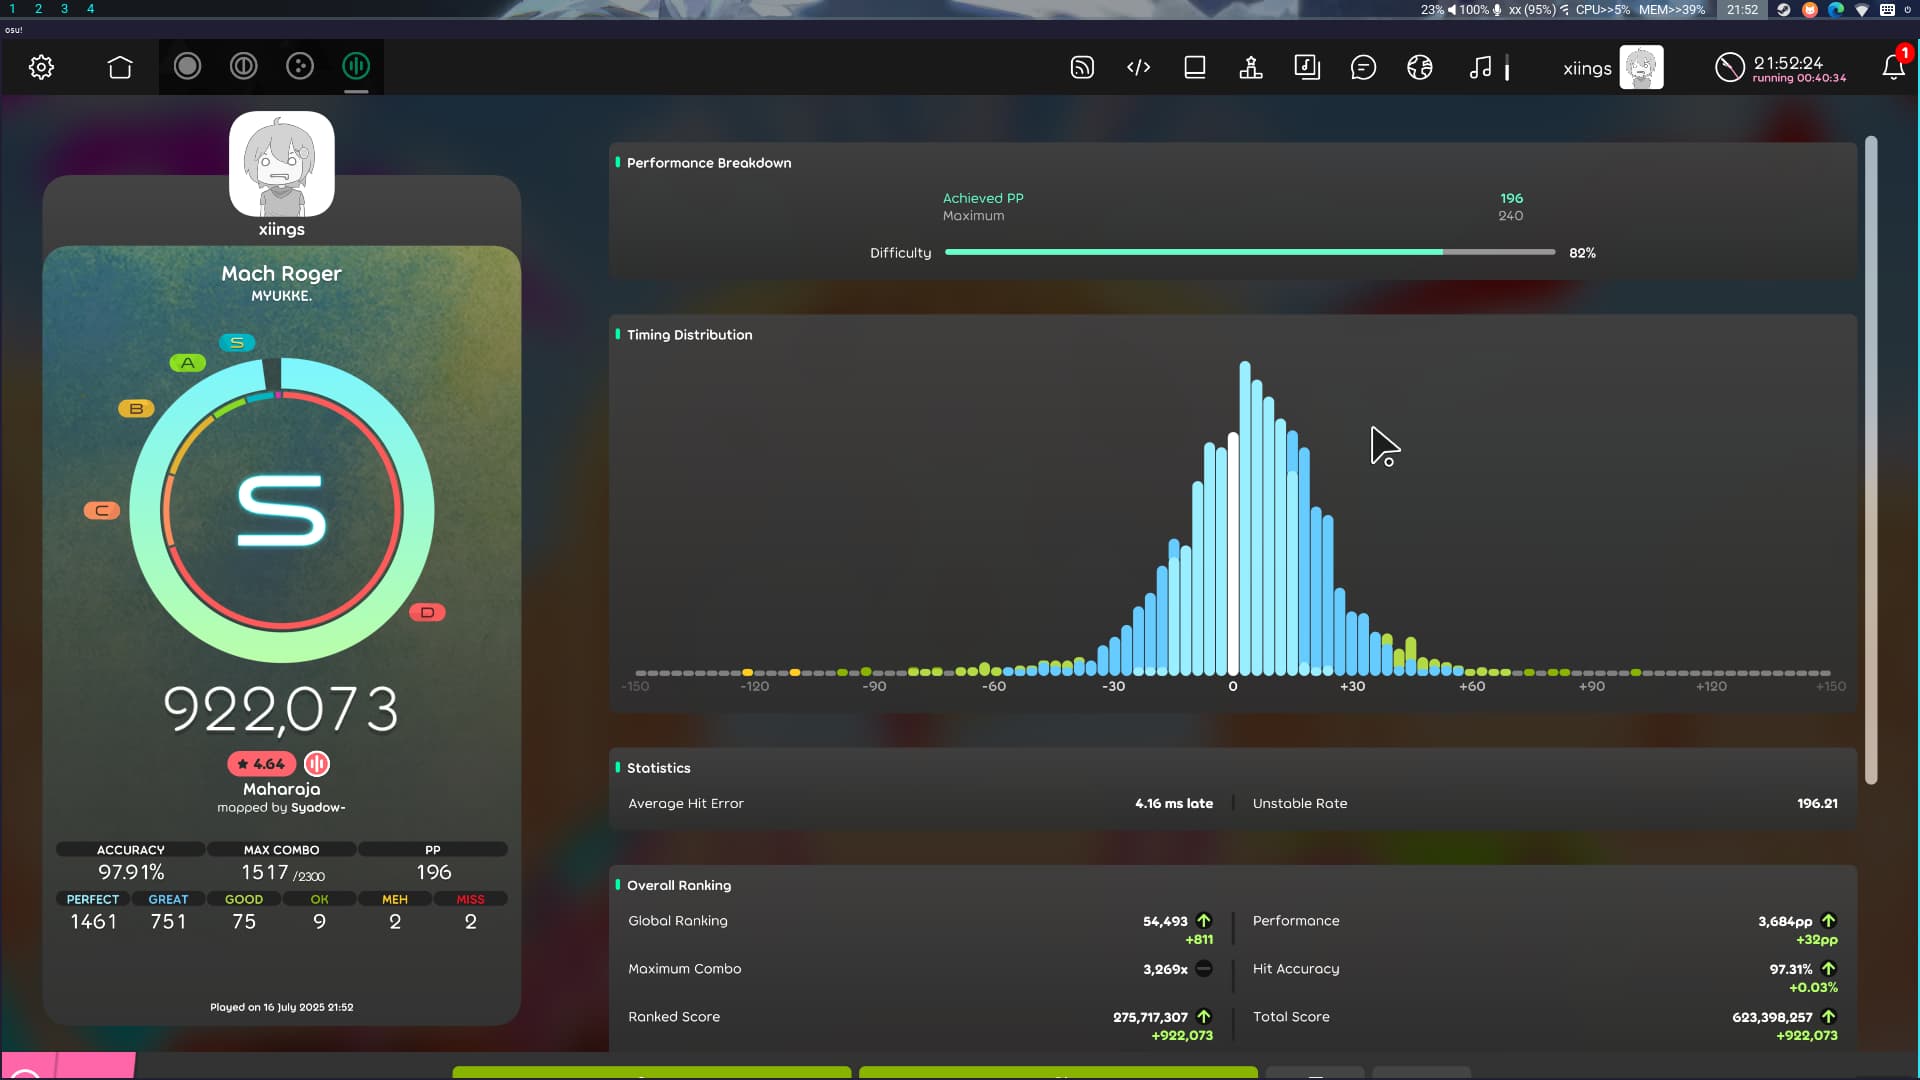Open the xiings user profile button
Viewport: 1920px width, 1080px height.
(x=1612, y=67)
